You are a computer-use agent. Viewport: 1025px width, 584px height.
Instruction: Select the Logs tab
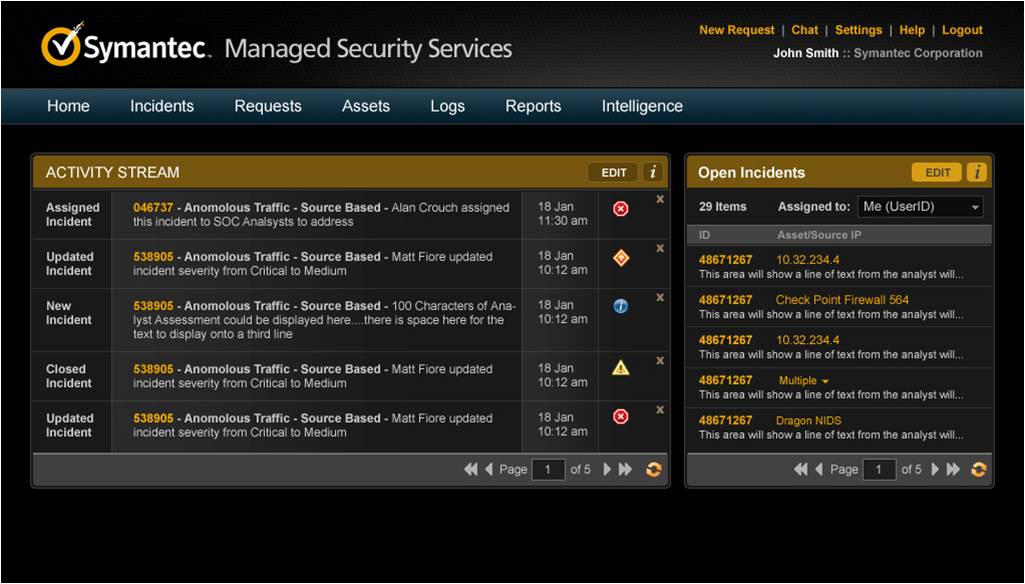click(x=448, y=107)
